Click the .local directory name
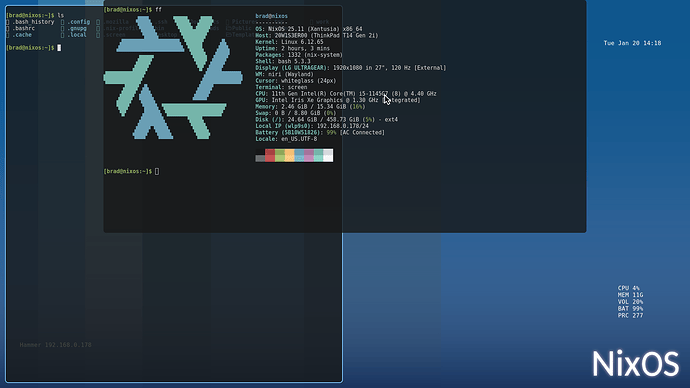This screenshot has width=690, height=388. (x=77, y=35)
